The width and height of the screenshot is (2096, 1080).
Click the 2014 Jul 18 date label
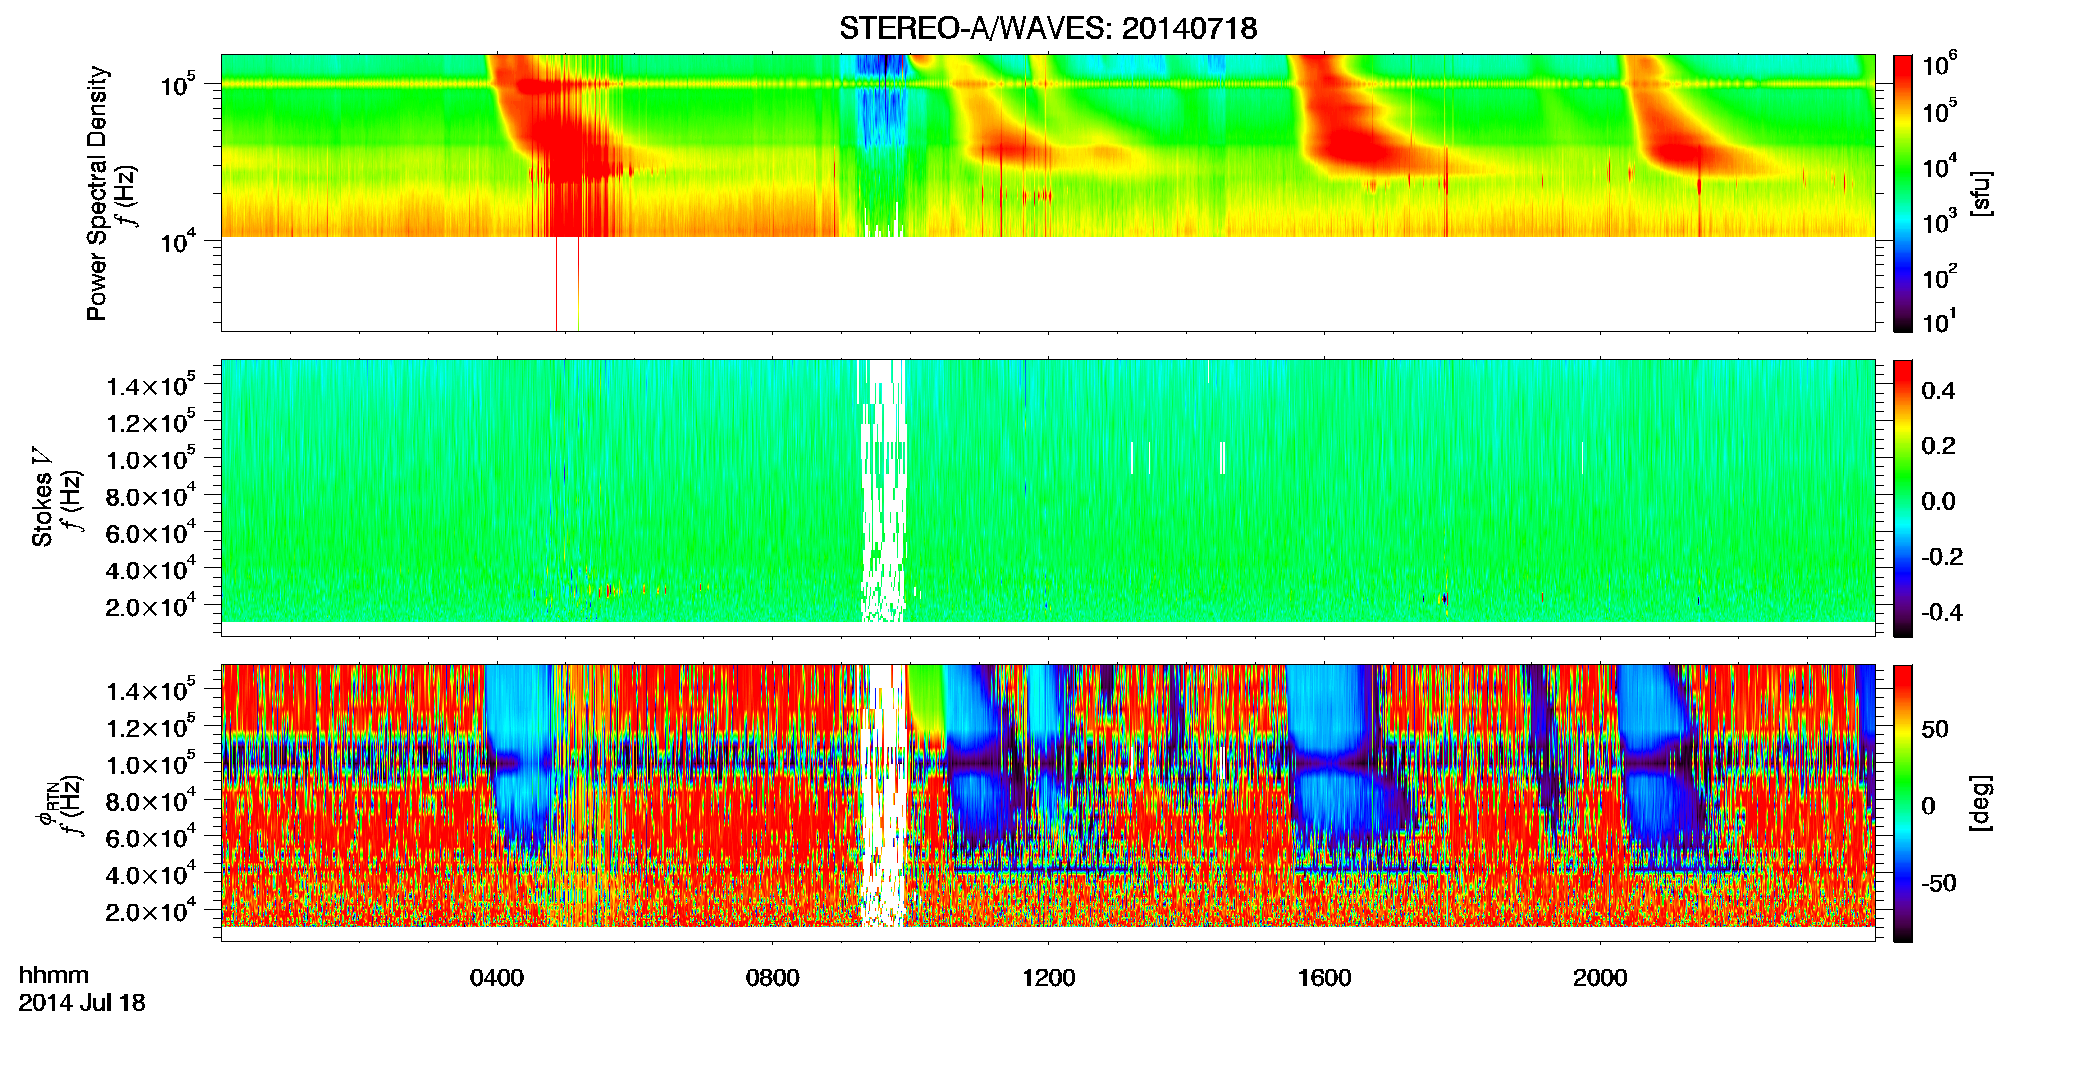[82, 1002]
